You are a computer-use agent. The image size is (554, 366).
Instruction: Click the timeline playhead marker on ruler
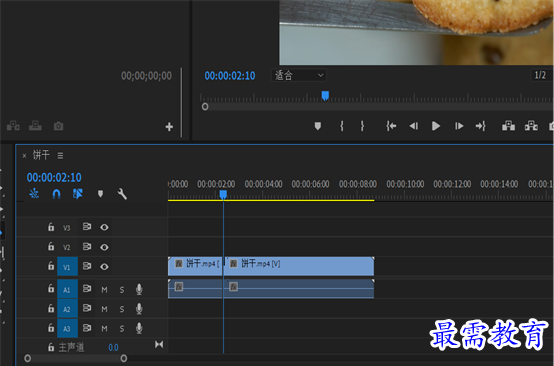click(223, 194)
